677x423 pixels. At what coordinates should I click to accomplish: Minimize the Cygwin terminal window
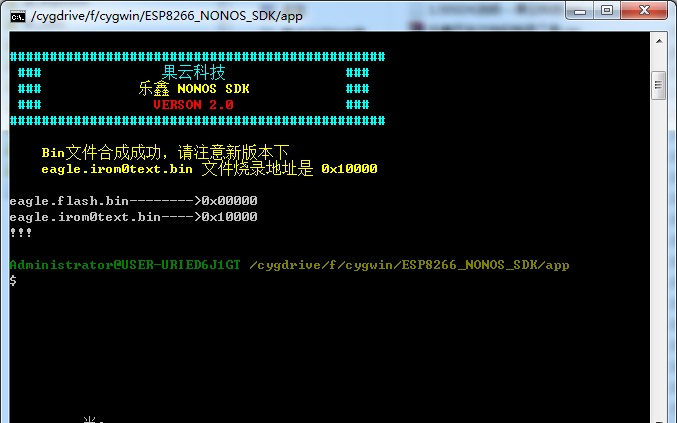coord(580,10)
